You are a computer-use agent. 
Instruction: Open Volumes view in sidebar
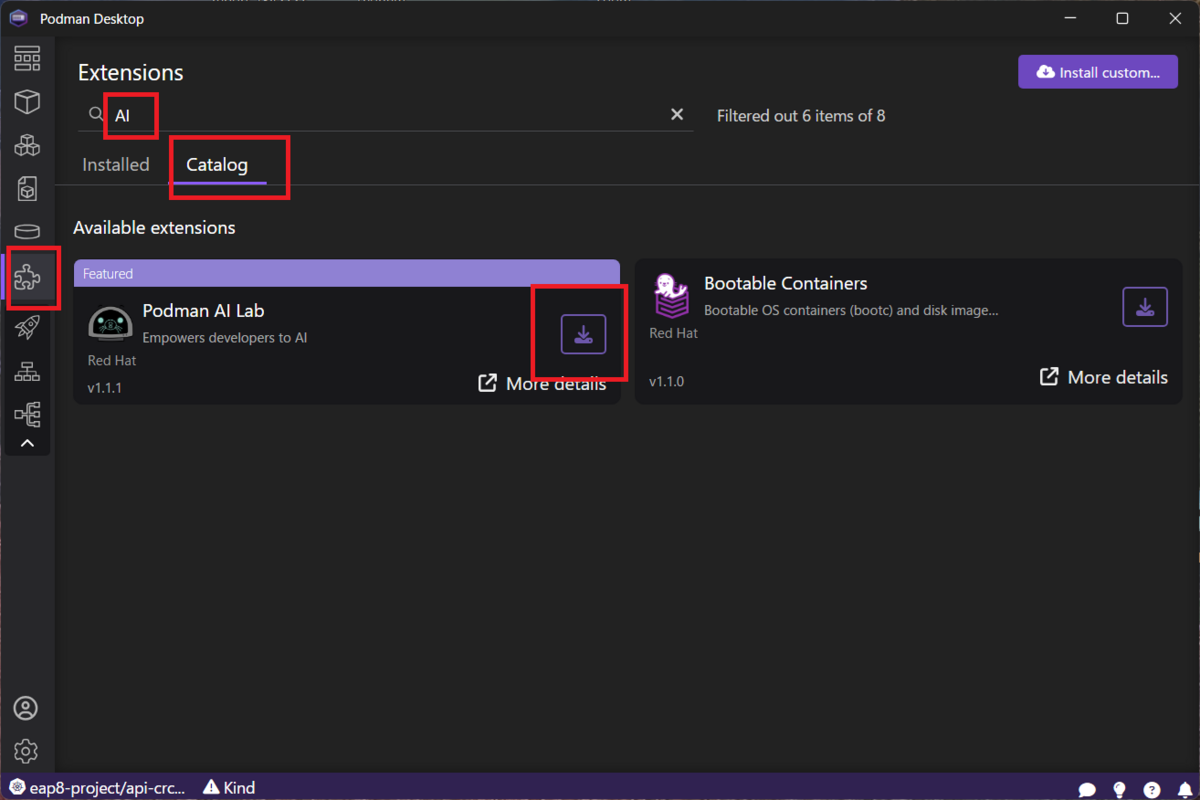coord(27,232)
